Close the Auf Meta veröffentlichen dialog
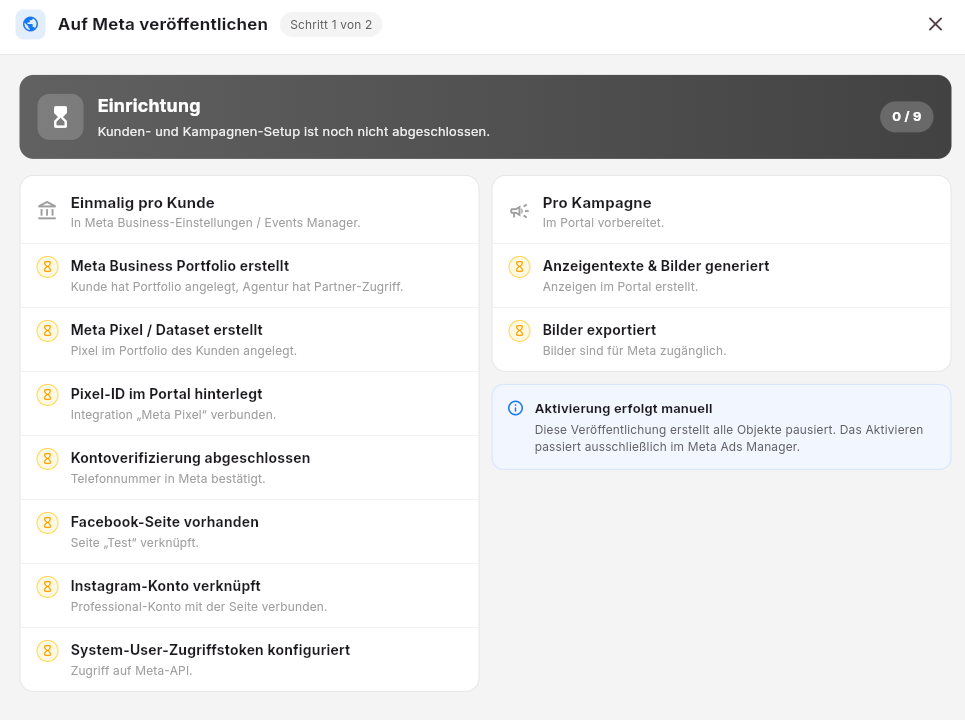The image size is (965, 720). point(935,24)
